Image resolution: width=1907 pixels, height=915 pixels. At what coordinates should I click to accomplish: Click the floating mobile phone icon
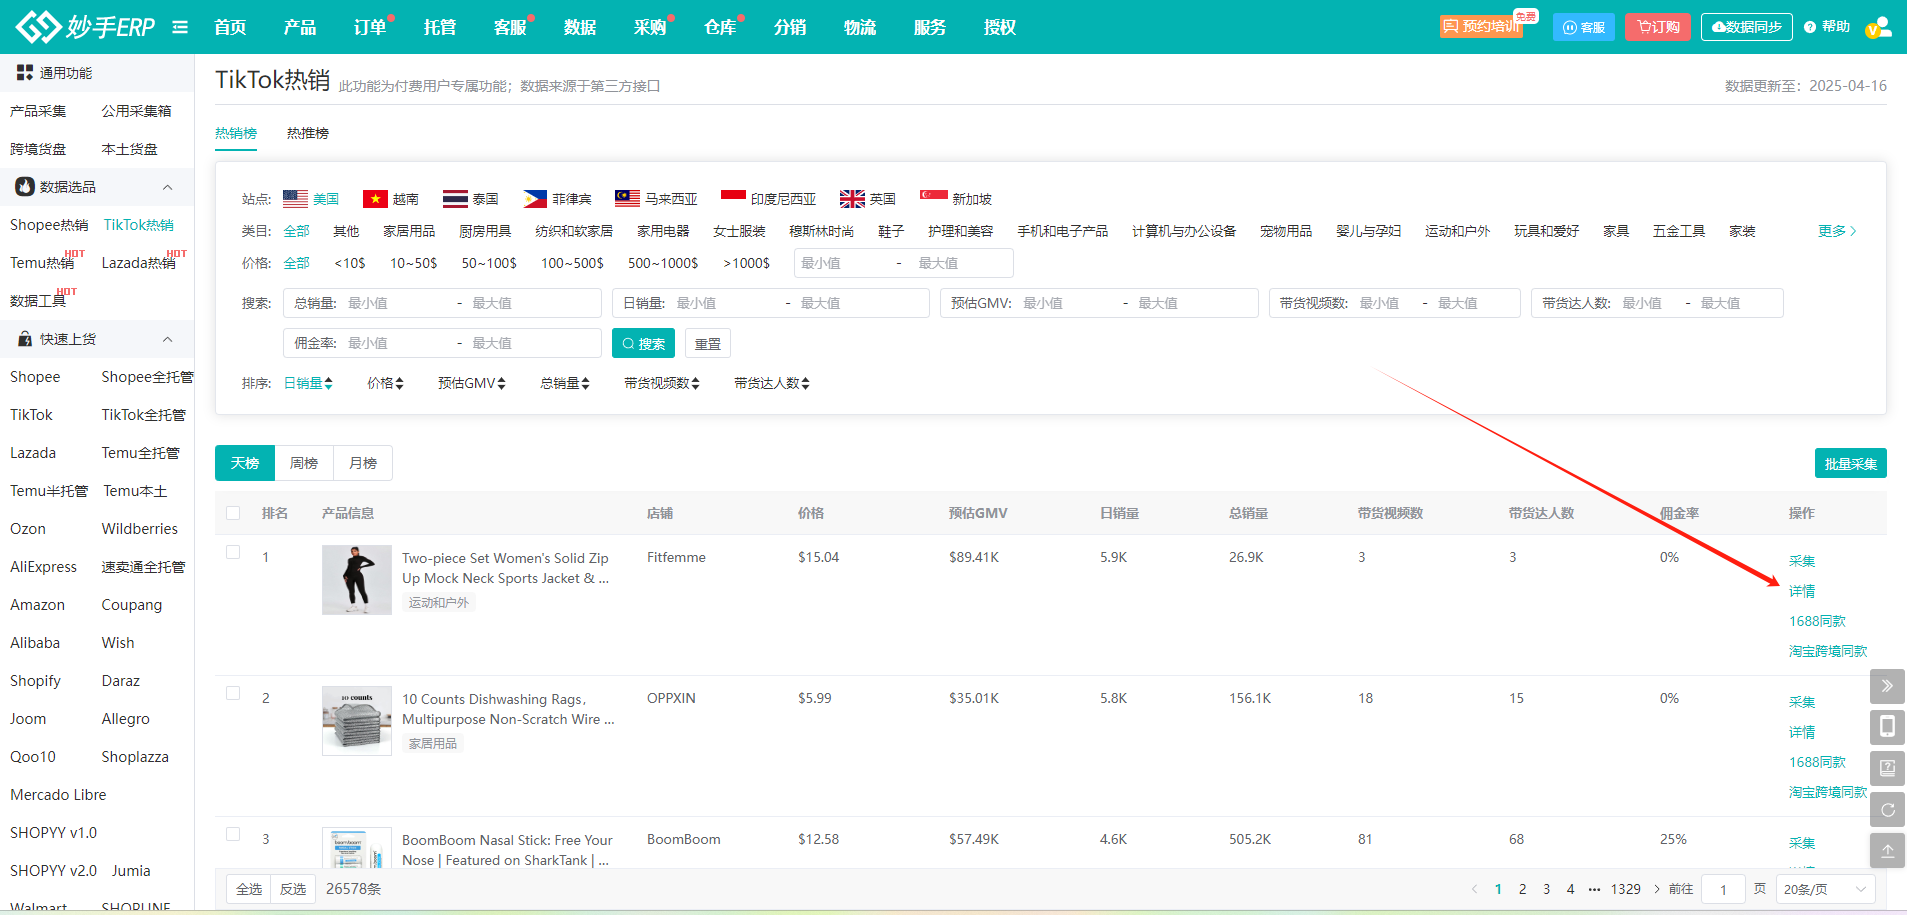(1887, 727)
